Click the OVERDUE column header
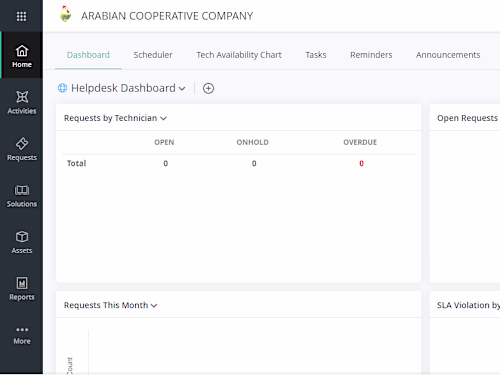500x375 pixels. [x=360, y=142]
